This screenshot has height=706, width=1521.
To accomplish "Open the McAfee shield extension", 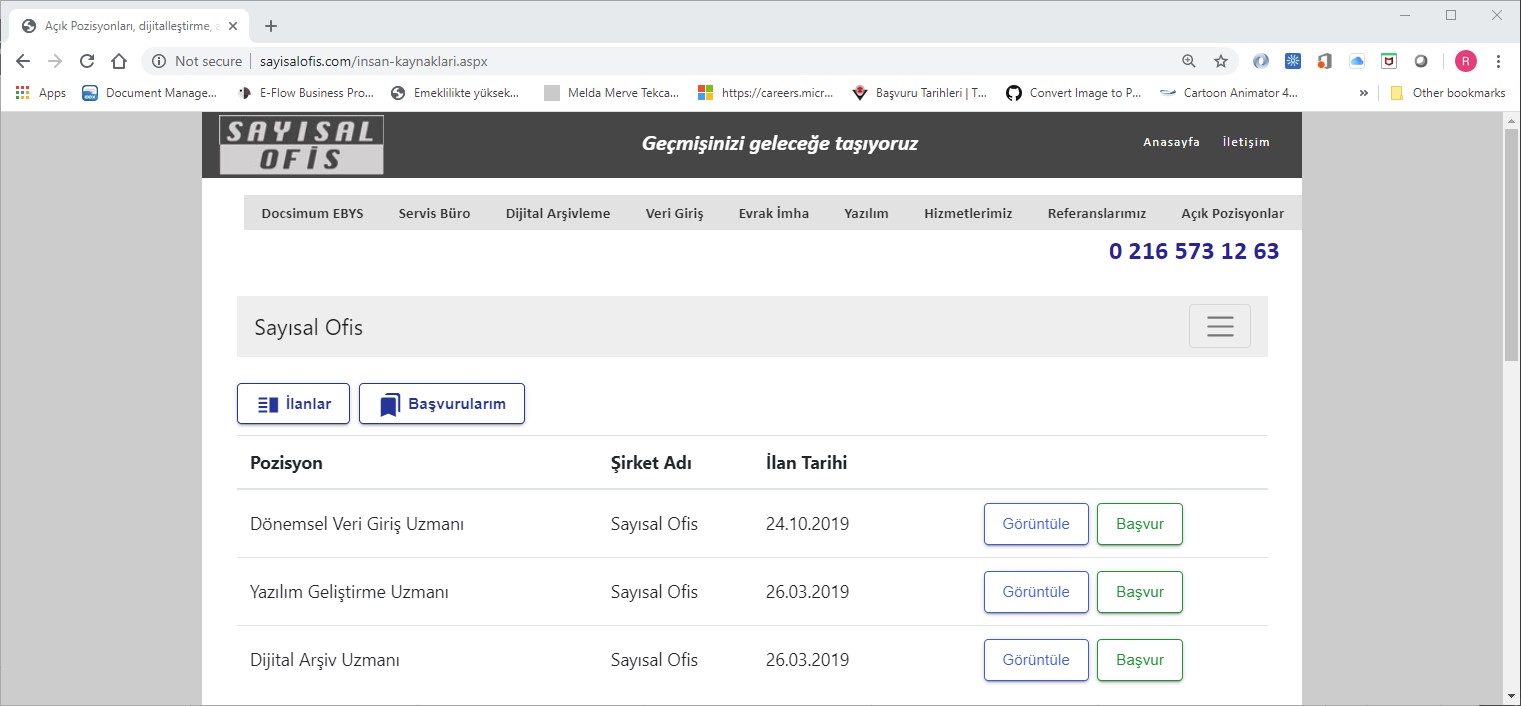I will (x=1389, y=61).
